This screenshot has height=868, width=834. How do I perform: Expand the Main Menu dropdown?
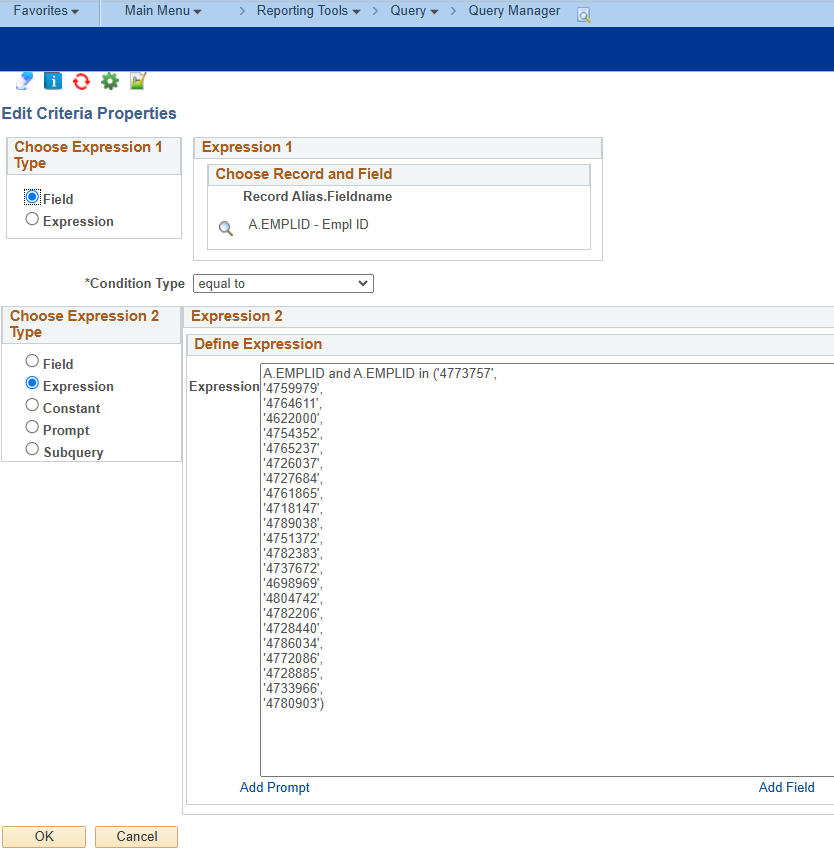pyautogui.click(x=162, y=12)
